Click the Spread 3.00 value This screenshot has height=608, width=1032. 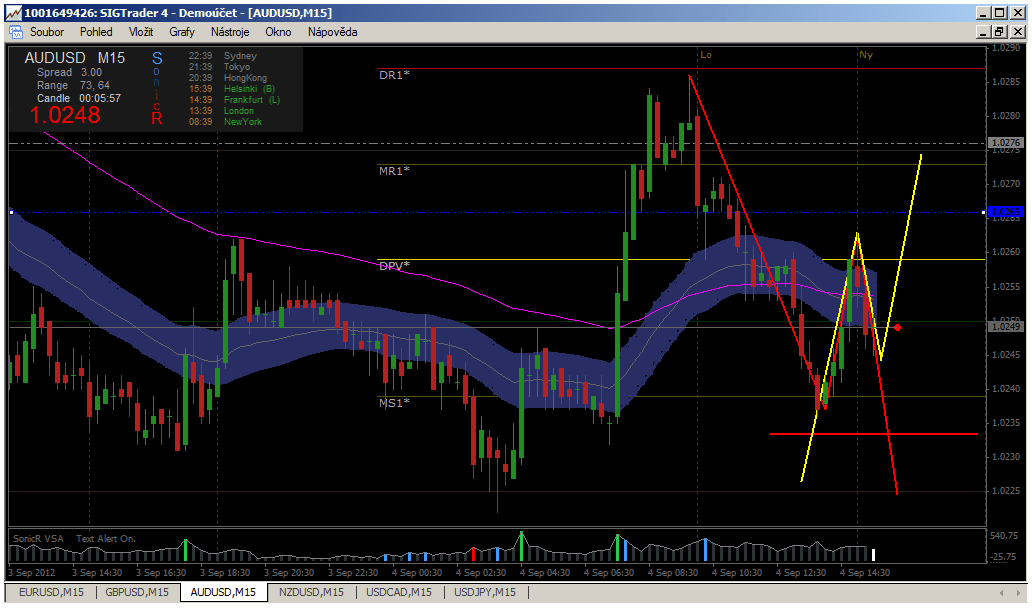coord(69,72)
